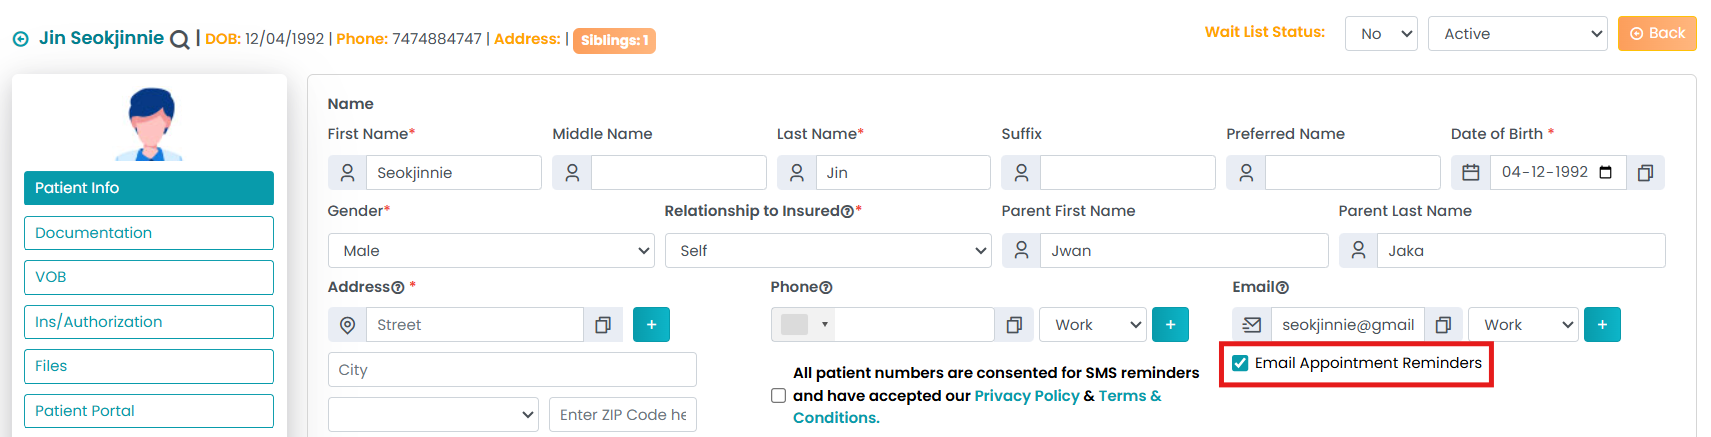Switch to the Documentation tab
This screenshot has height=437, width=1711.
point(149,233)
